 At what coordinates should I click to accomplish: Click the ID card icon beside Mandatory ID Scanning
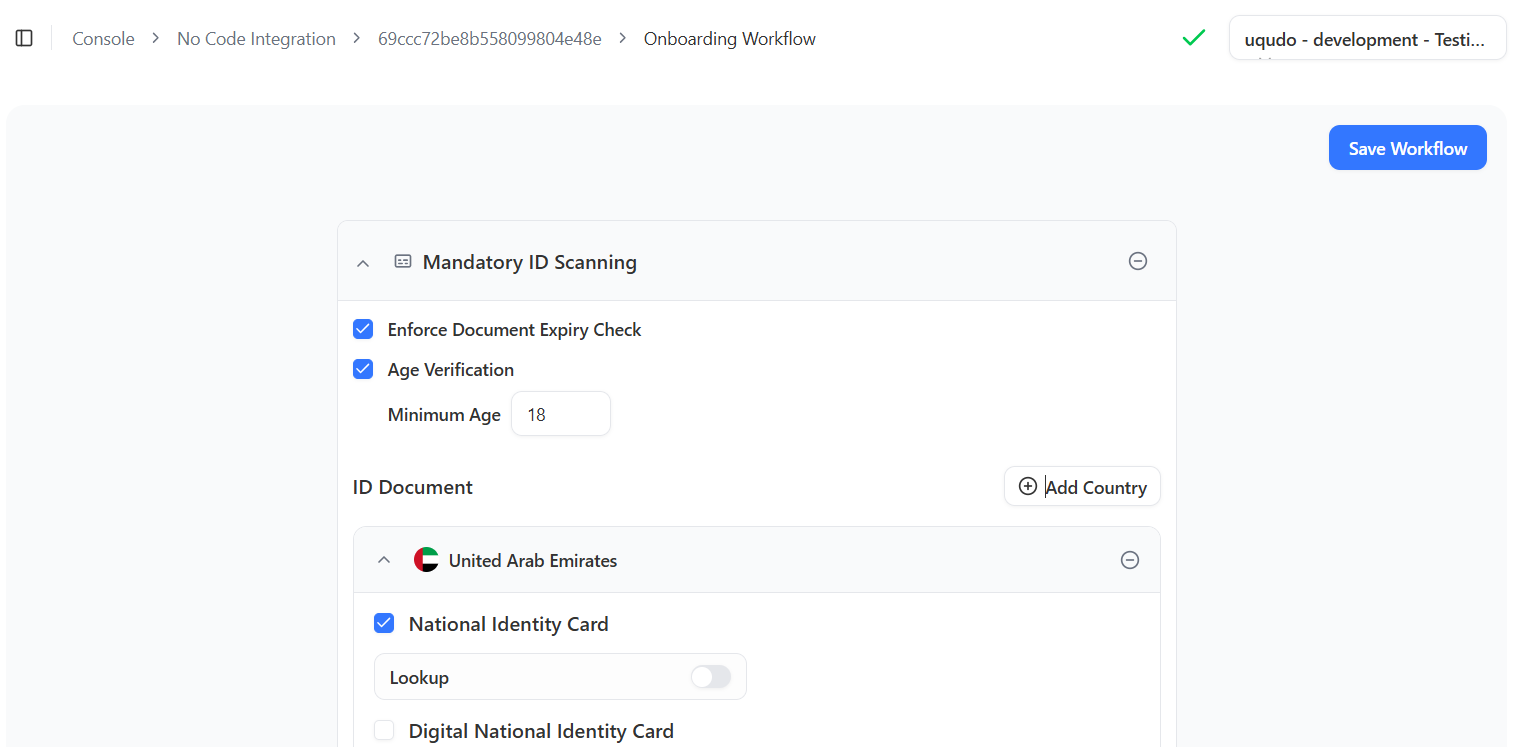pos(403,262)
